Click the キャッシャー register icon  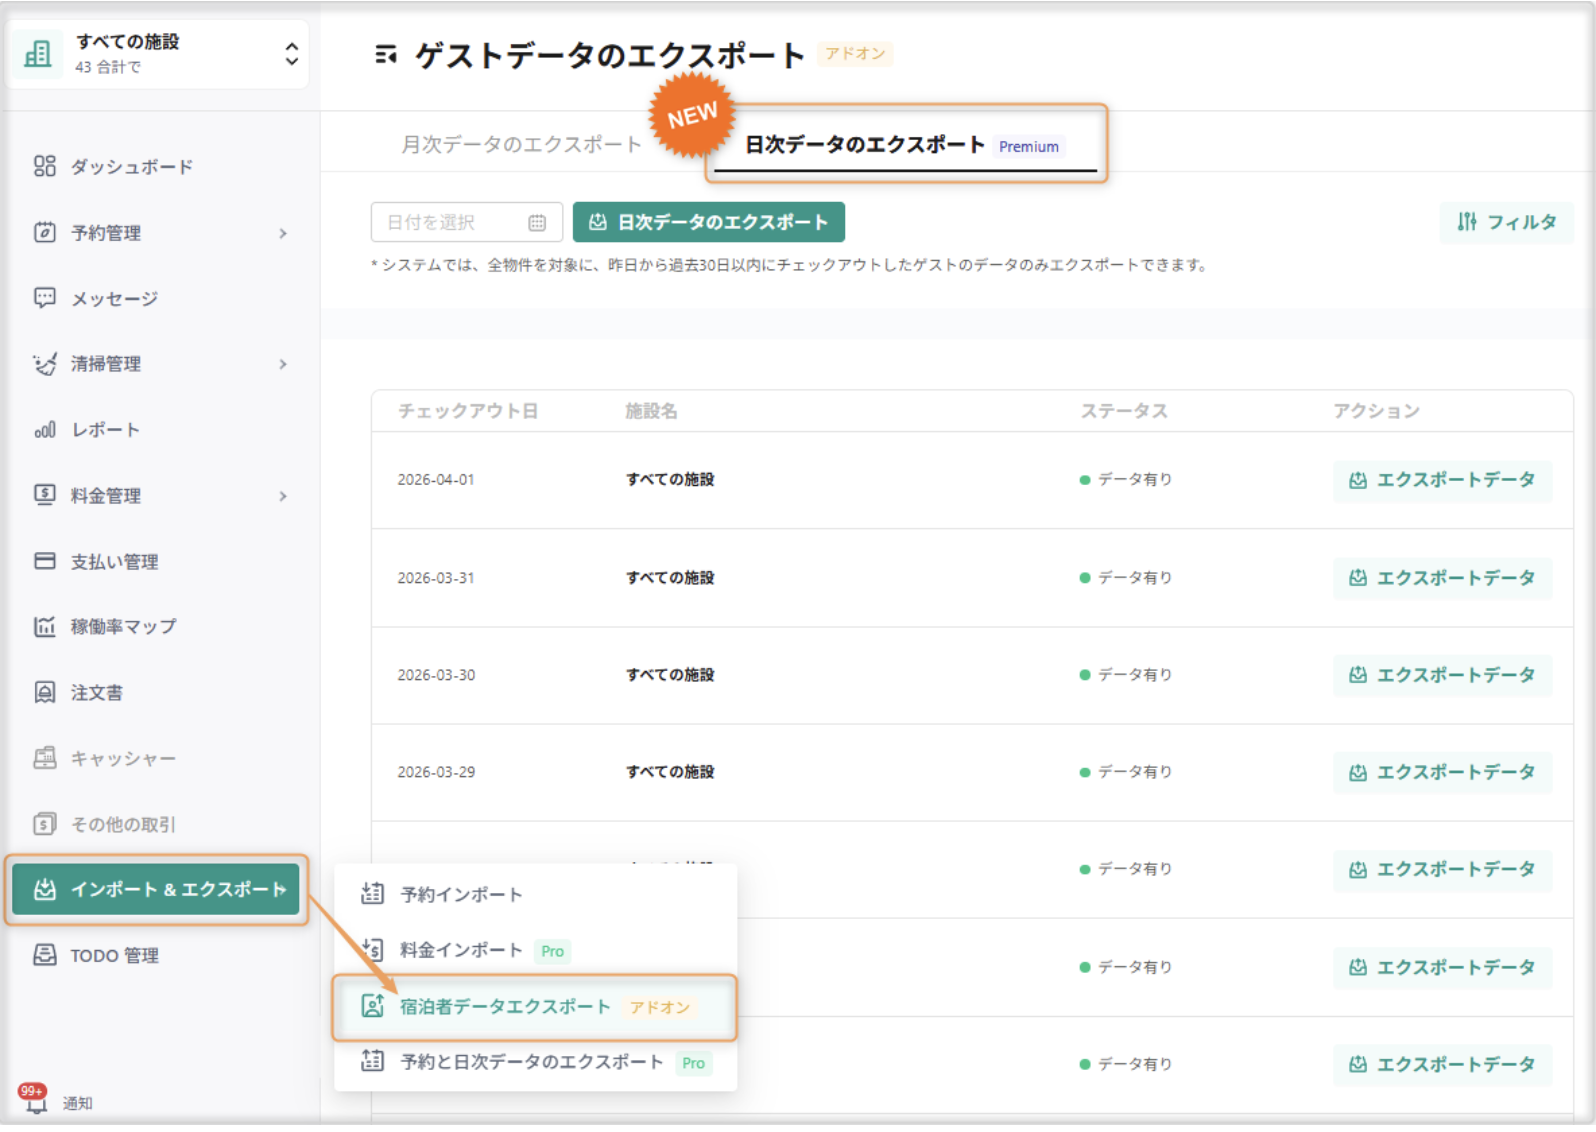coord(45,758)
